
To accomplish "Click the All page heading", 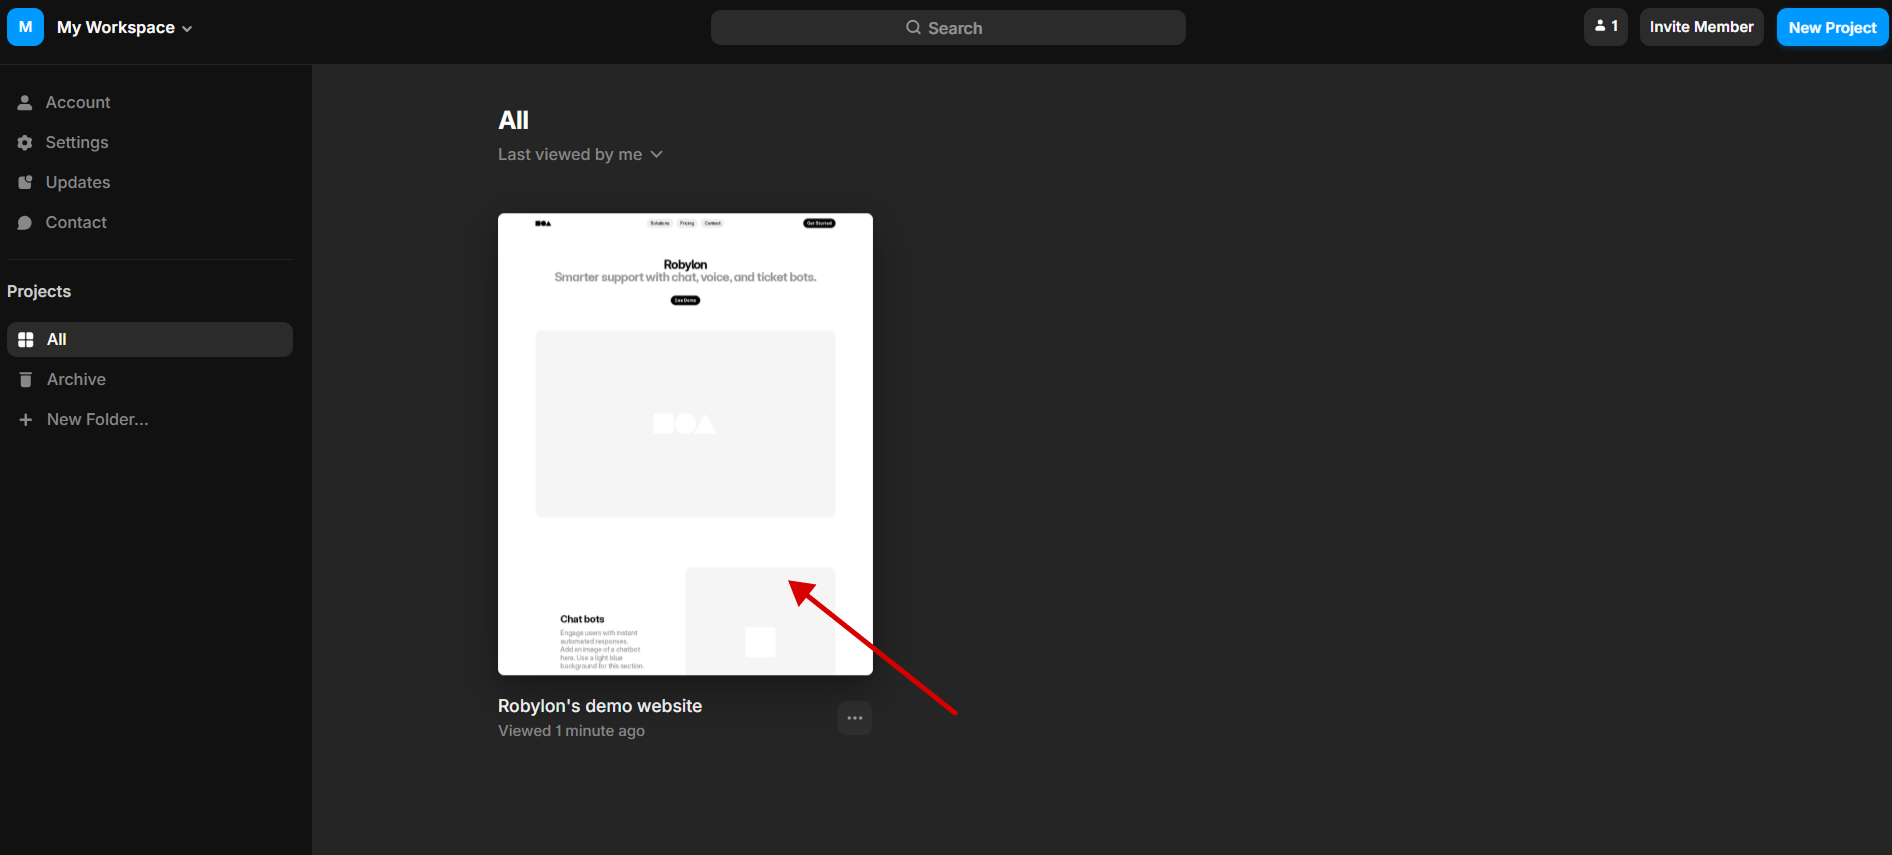I will pyautogui.click(x=513, y=120).
